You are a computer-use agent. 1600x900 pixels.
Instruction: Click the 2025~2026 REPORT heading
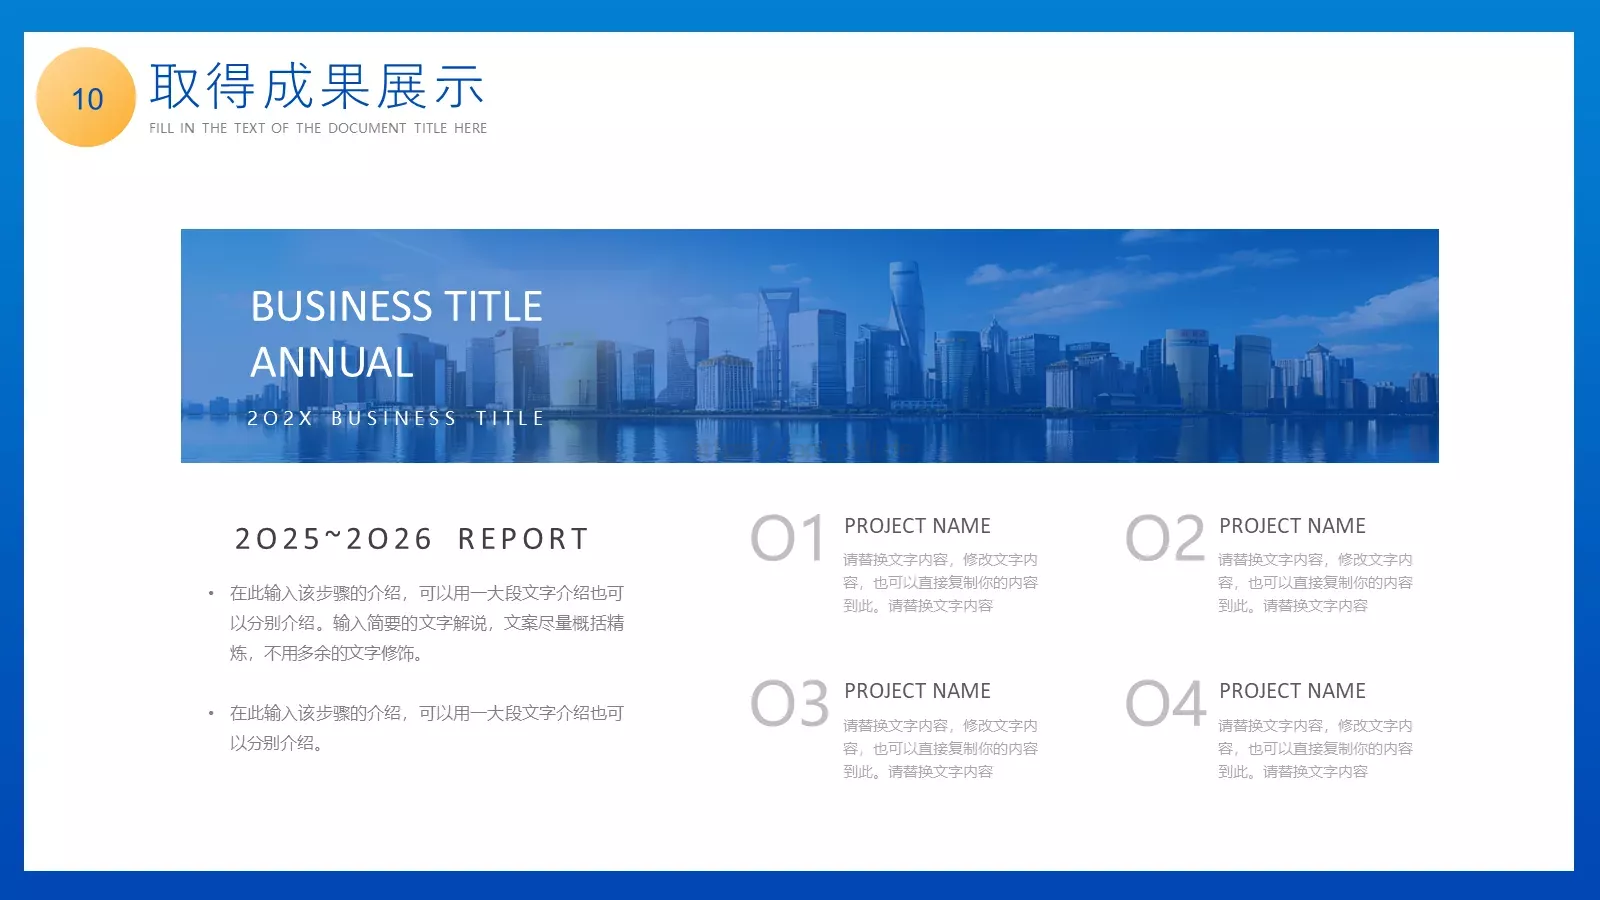[x=411, y=539]
